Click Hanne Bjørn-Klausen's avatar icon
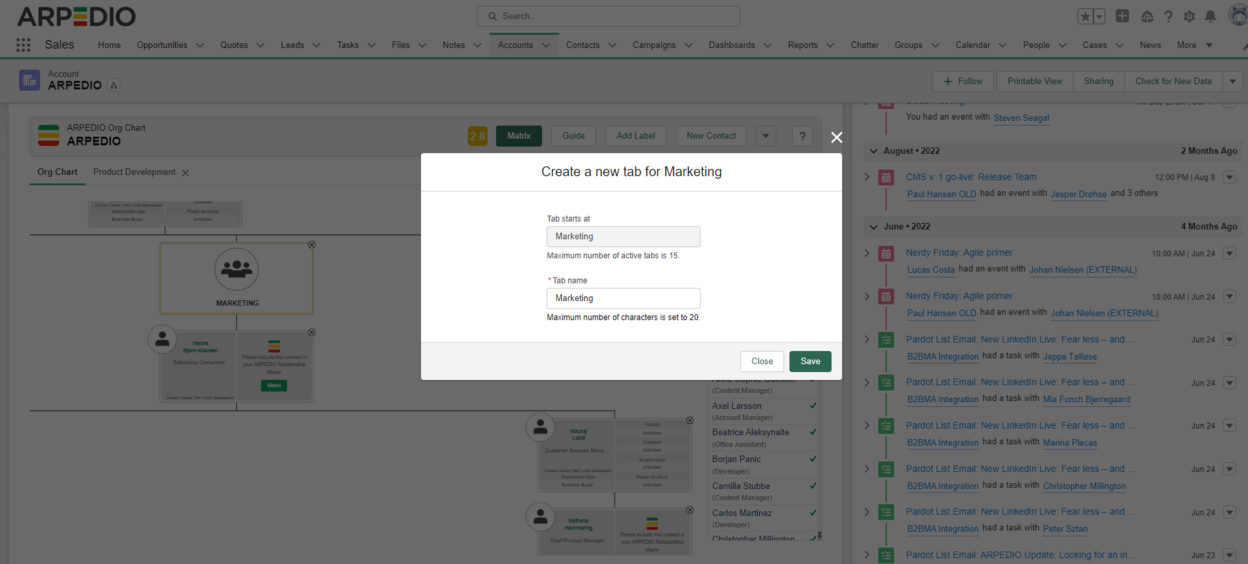This screenshot has width=1248, height=564. [162, 340]
